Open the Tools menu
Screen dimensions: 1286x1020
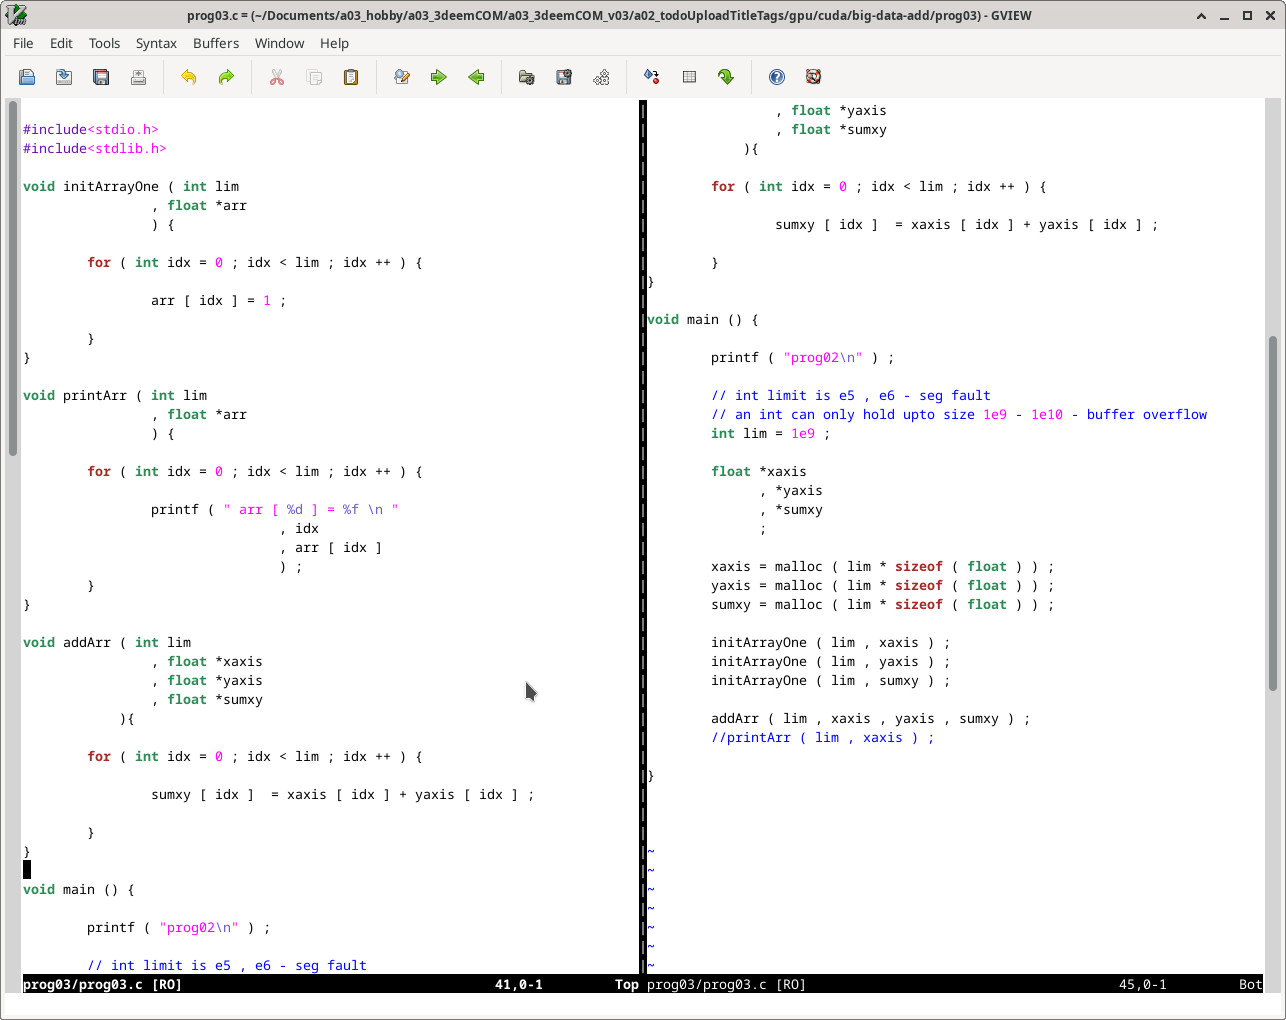(x=104, y=43)
